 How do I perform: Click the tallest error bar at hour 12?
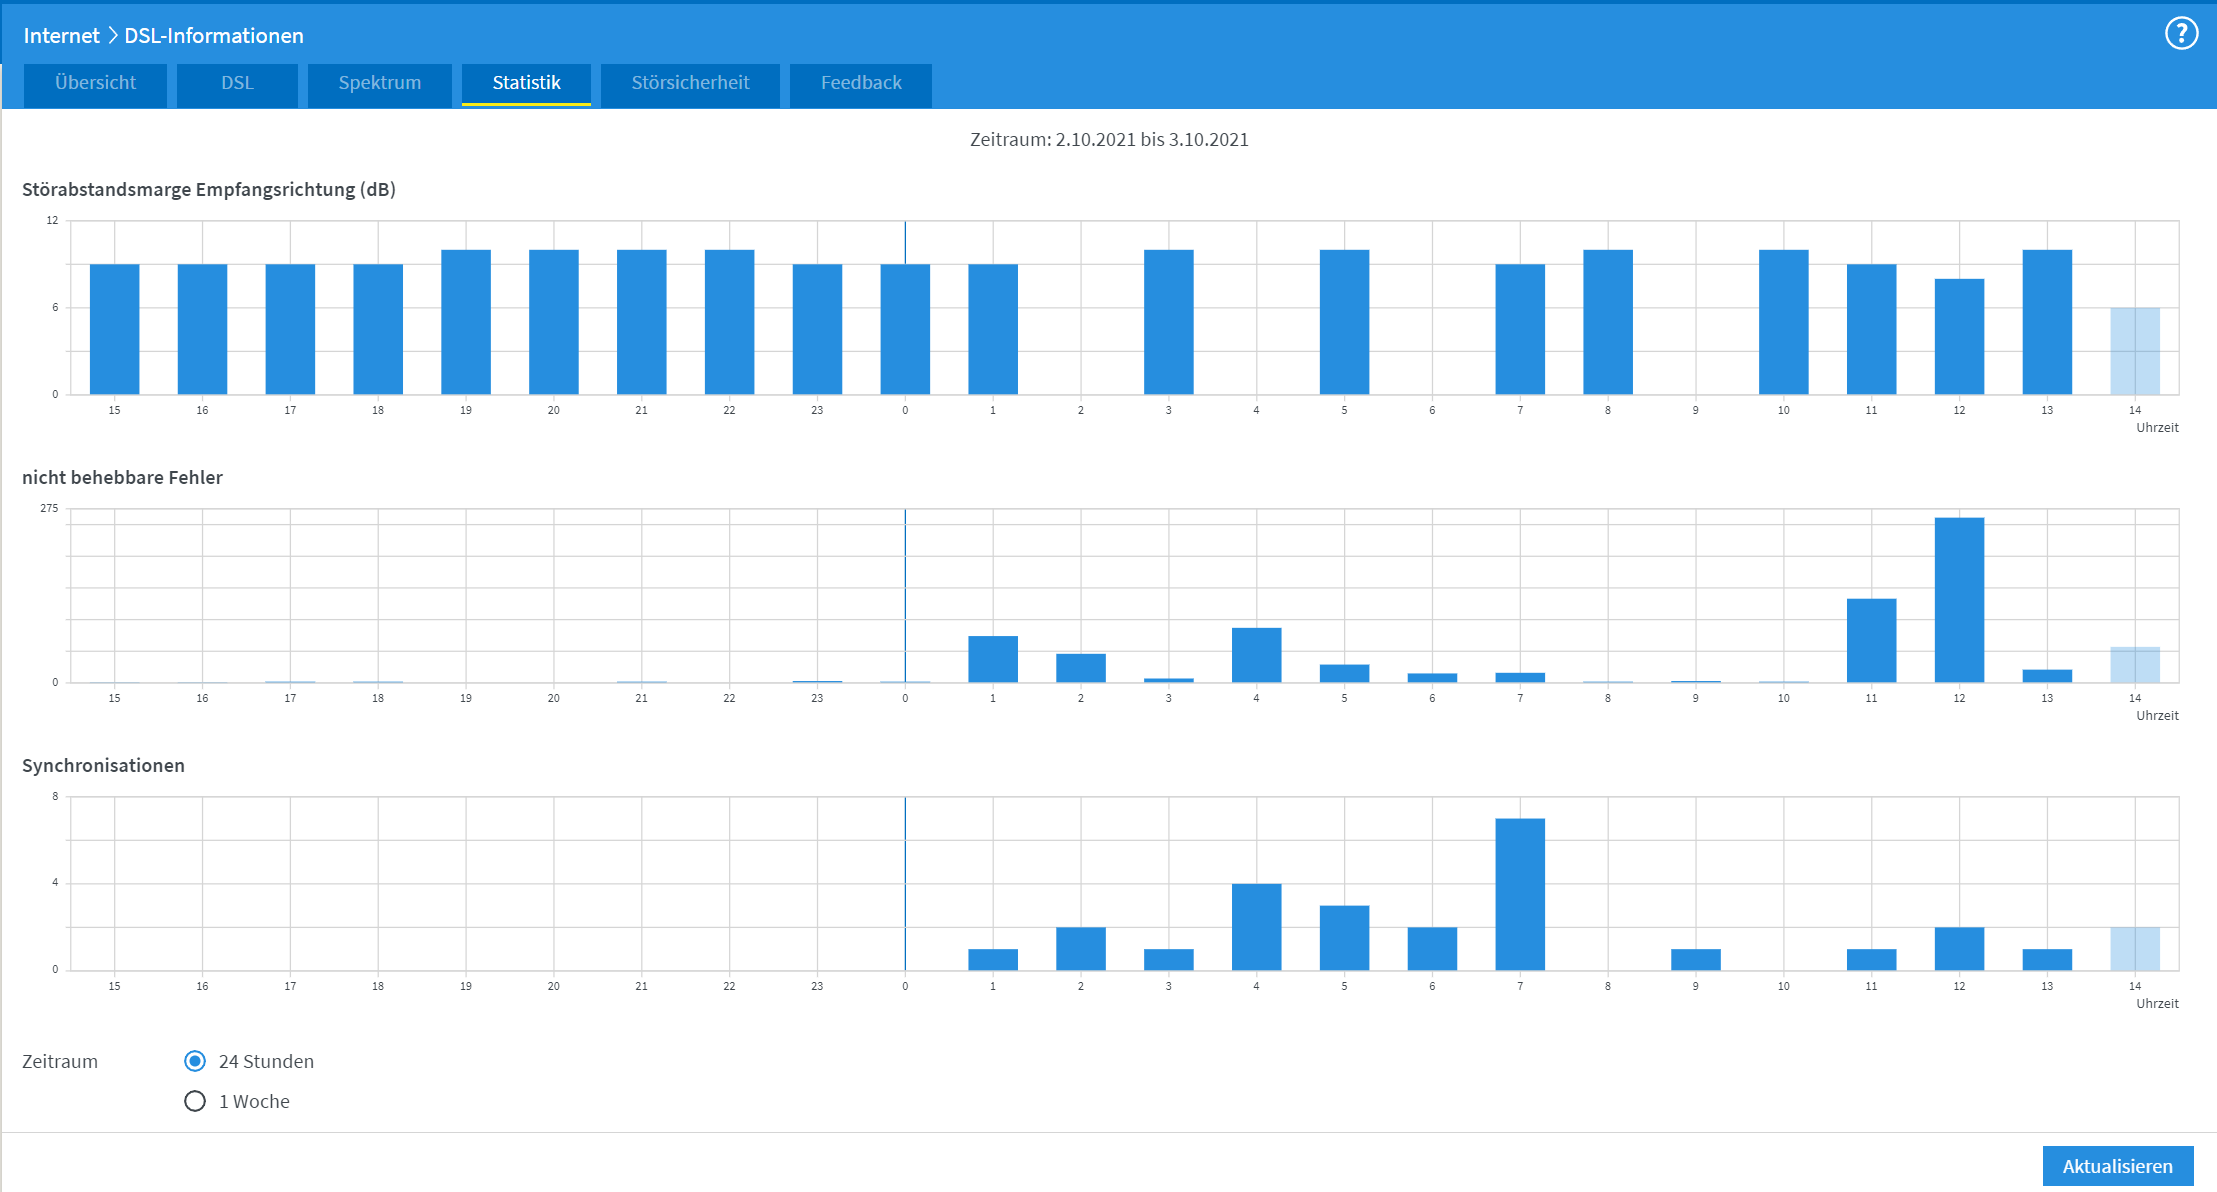pos(1959,600)
